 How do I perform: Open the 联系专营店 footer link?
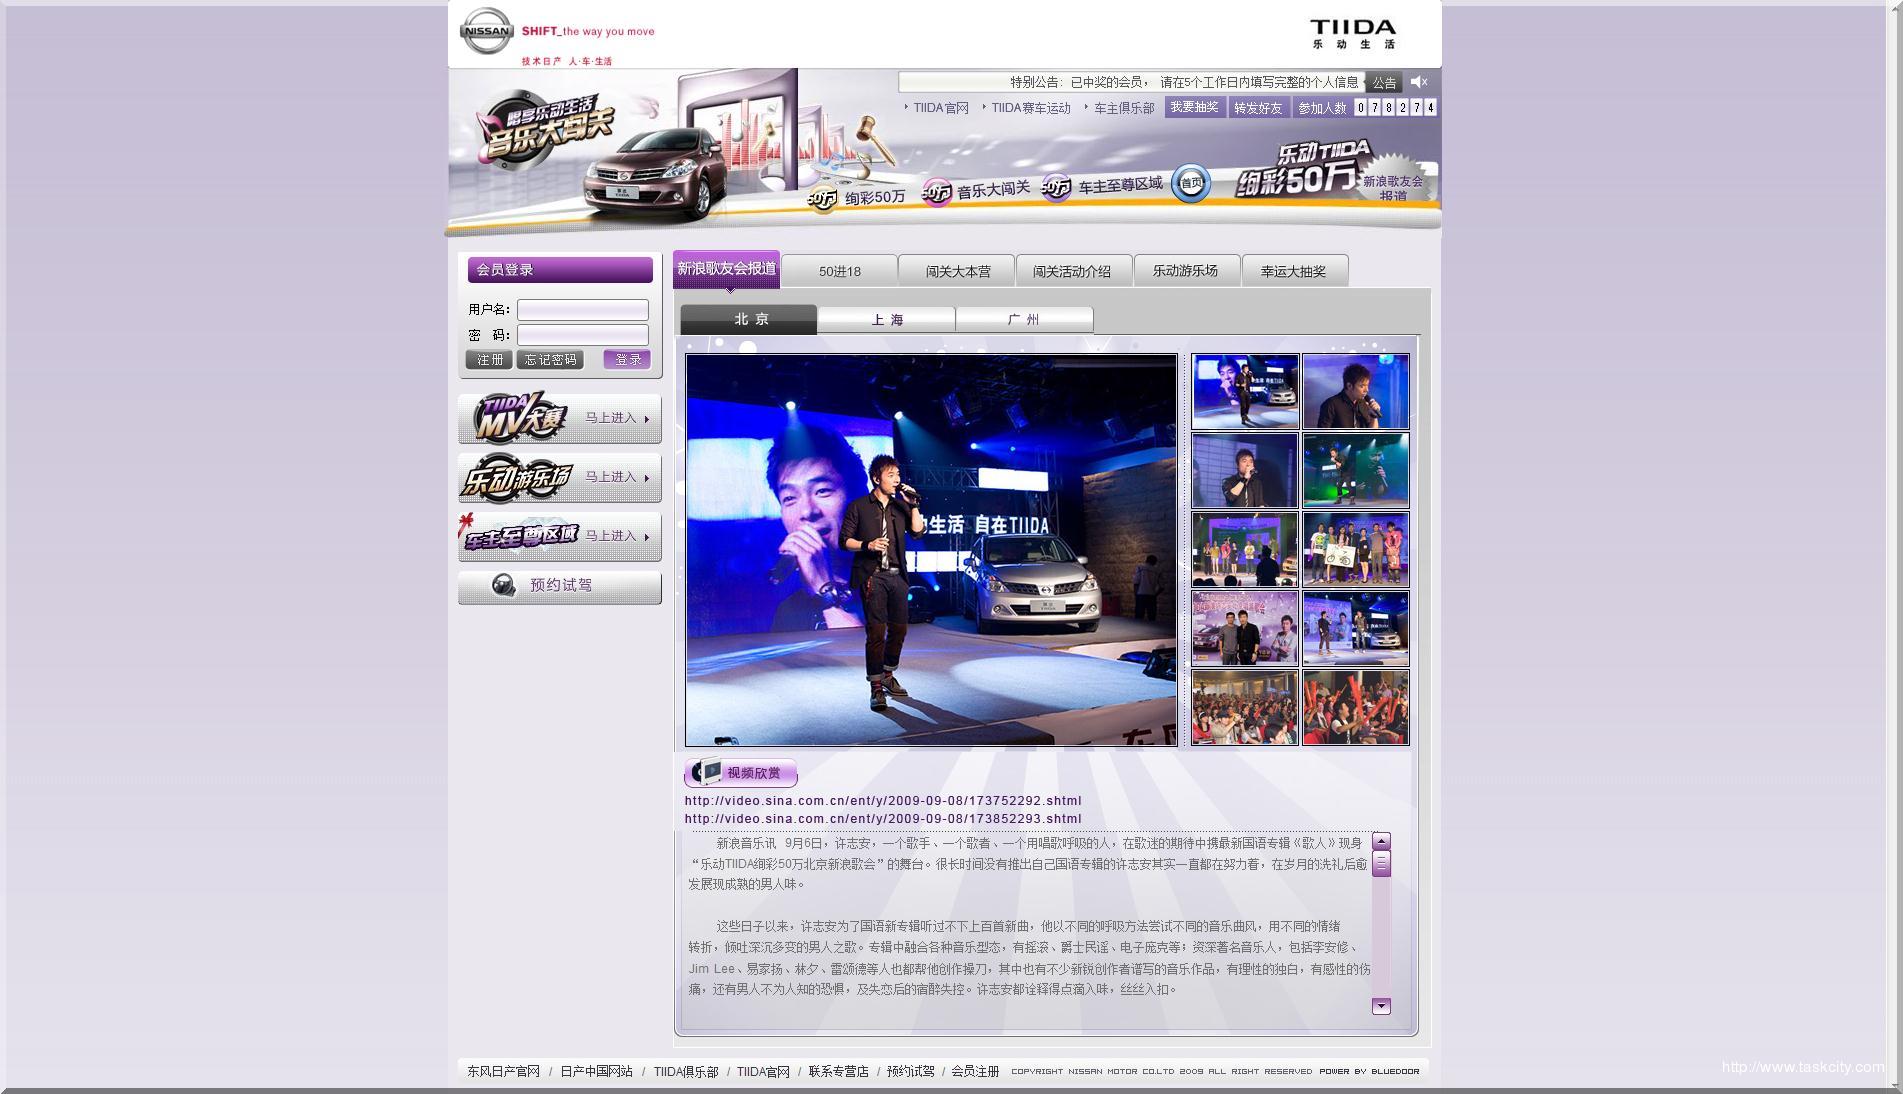(x=838, y=1071)
